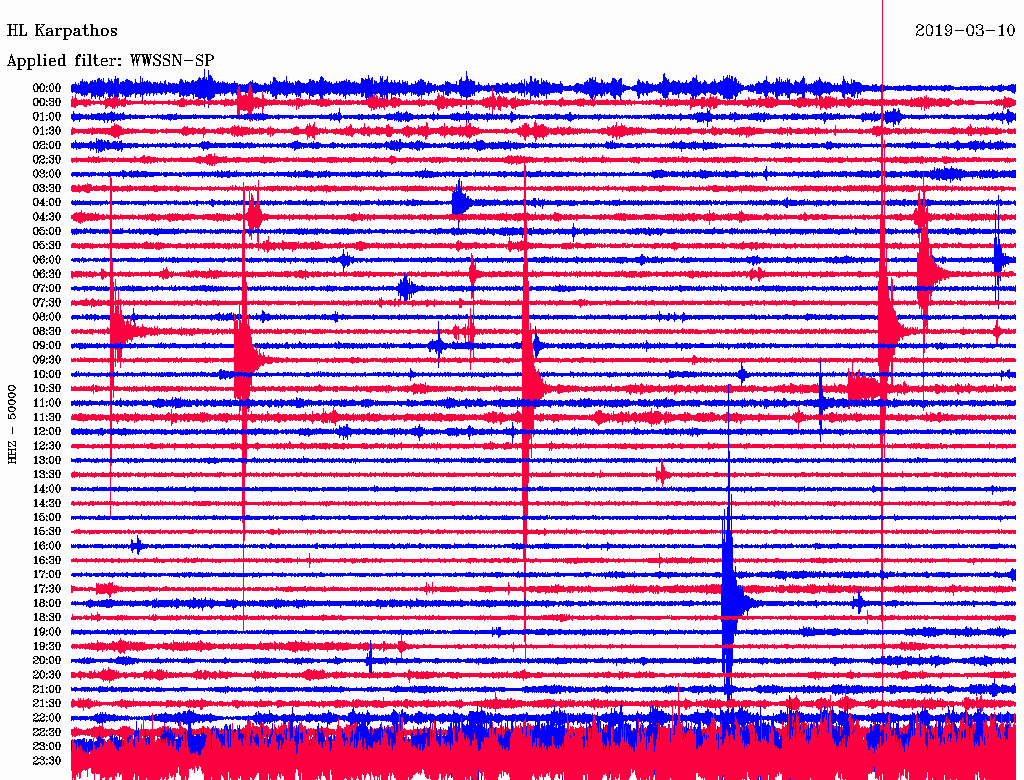
Task: Select the 22:00 time label
Action: point(47,718)
